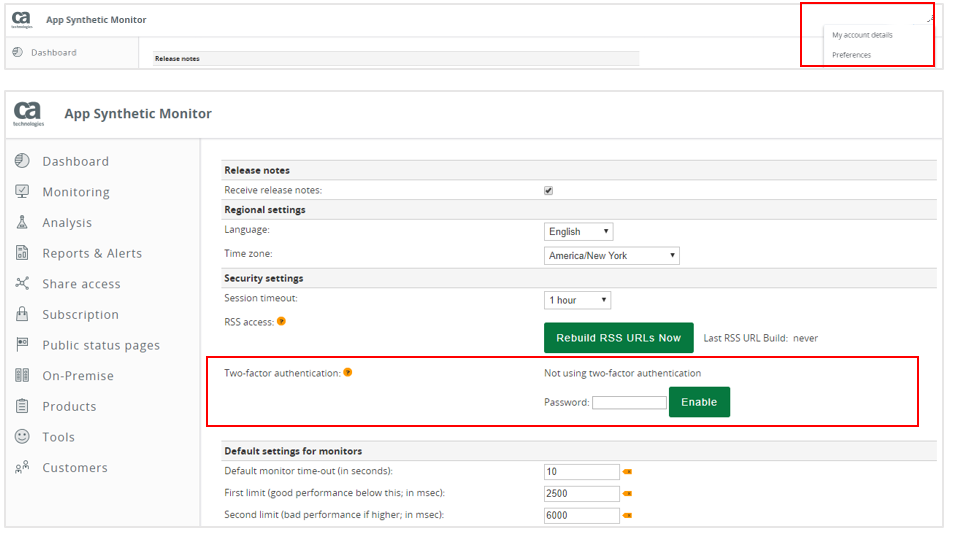
Task: Click the Monitoring screen icon
Action: (22, 191)
